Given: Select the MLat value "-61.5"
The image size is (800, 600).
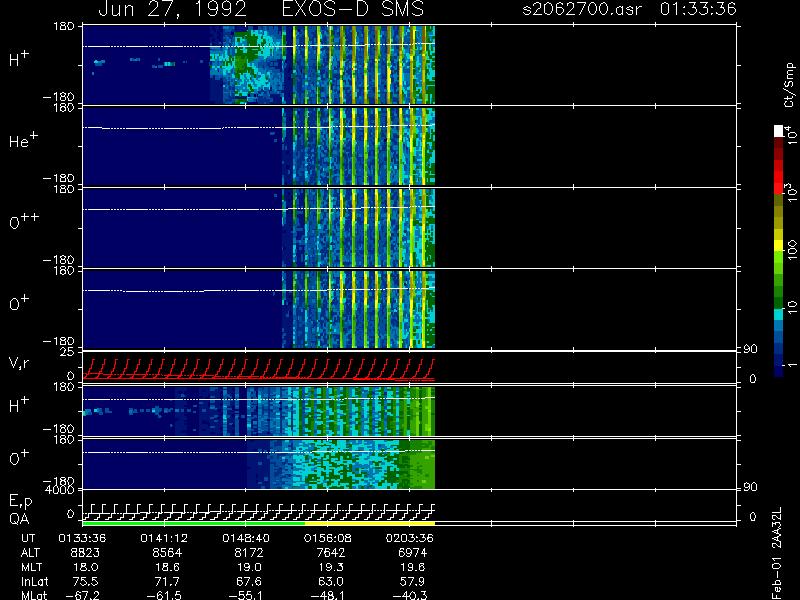Looking at the screenshot, I should tap(164, 595).
